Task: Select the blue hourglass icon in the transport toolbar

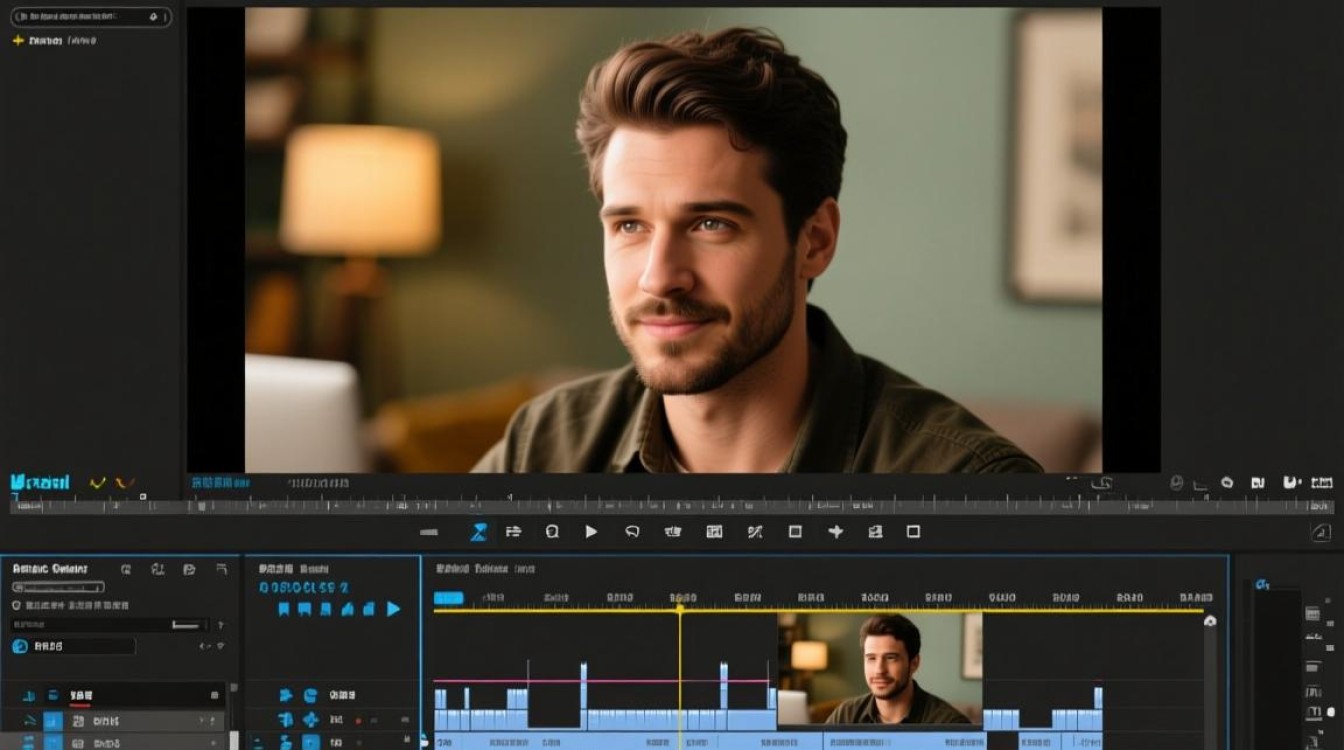Action: point(479,532)
